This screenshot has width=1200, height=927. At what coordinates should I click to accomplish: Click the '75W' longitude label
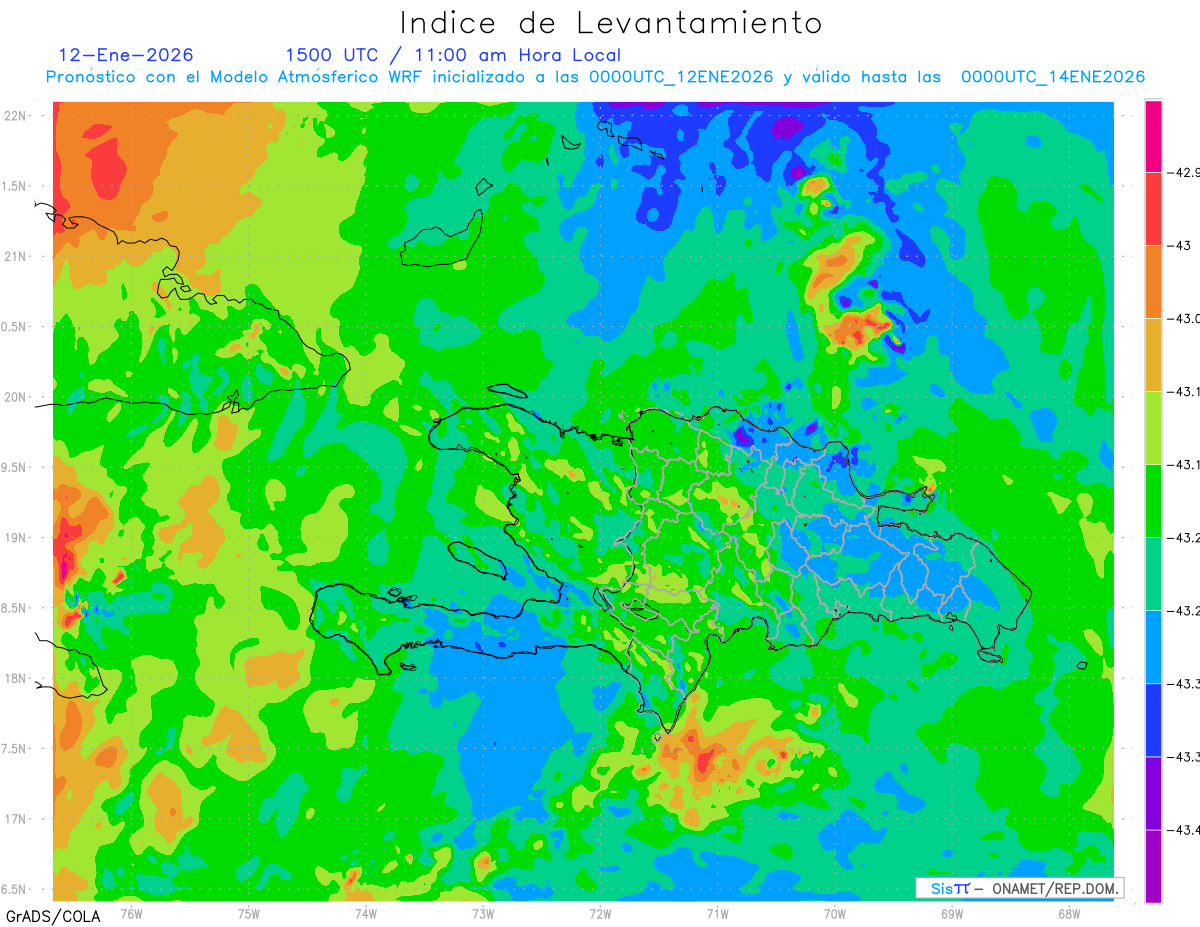click(249, 913)
